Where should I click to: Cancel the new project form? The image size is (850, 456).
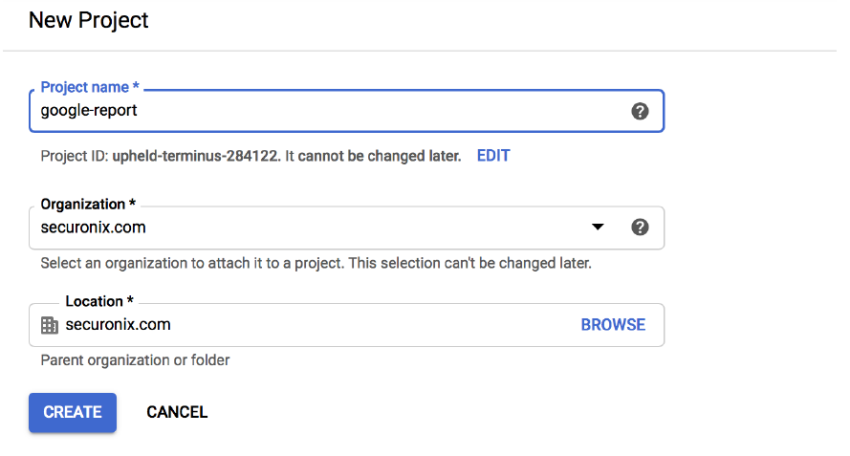pos(177,412)
